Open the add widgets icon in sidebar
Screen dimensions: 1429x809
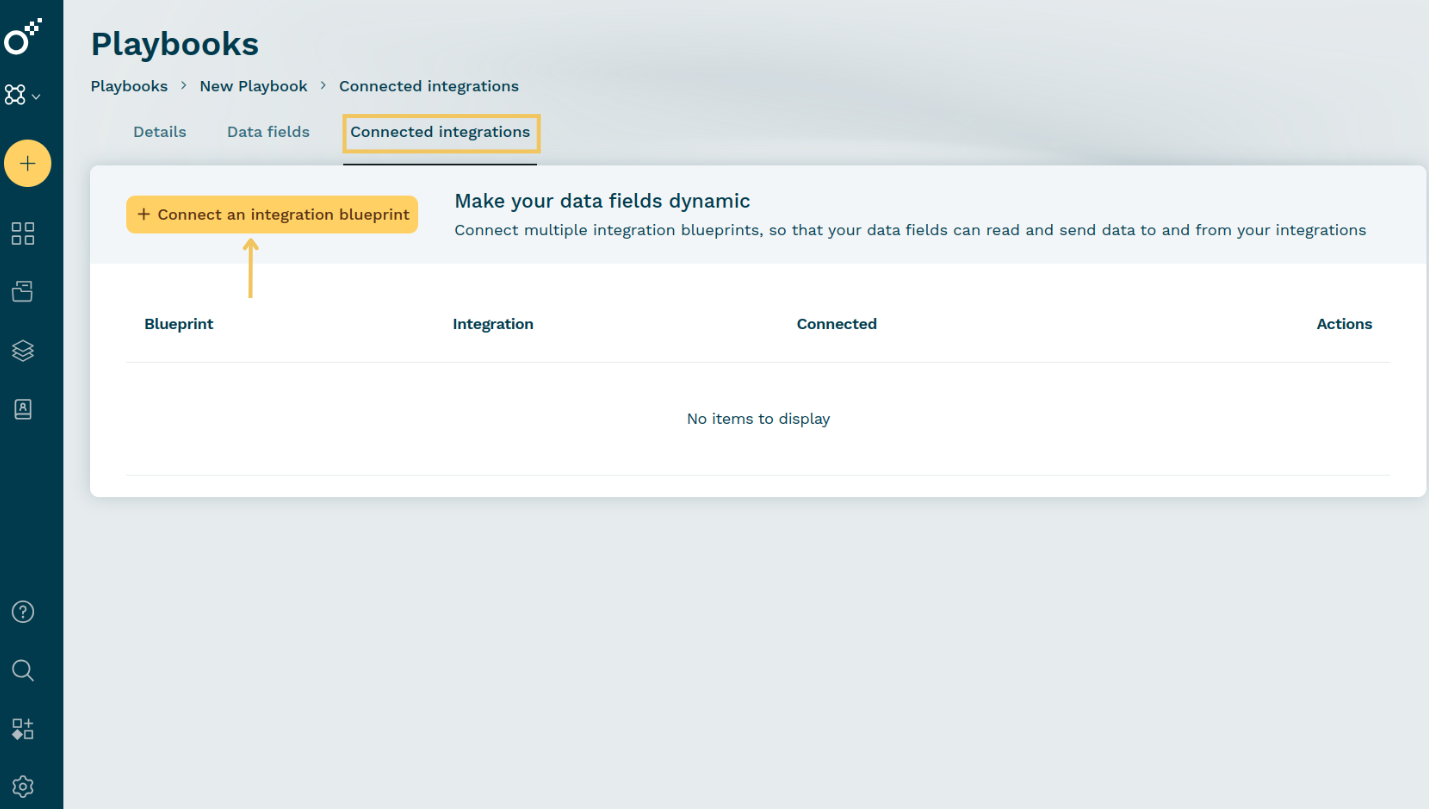click(x=23, y=729)
